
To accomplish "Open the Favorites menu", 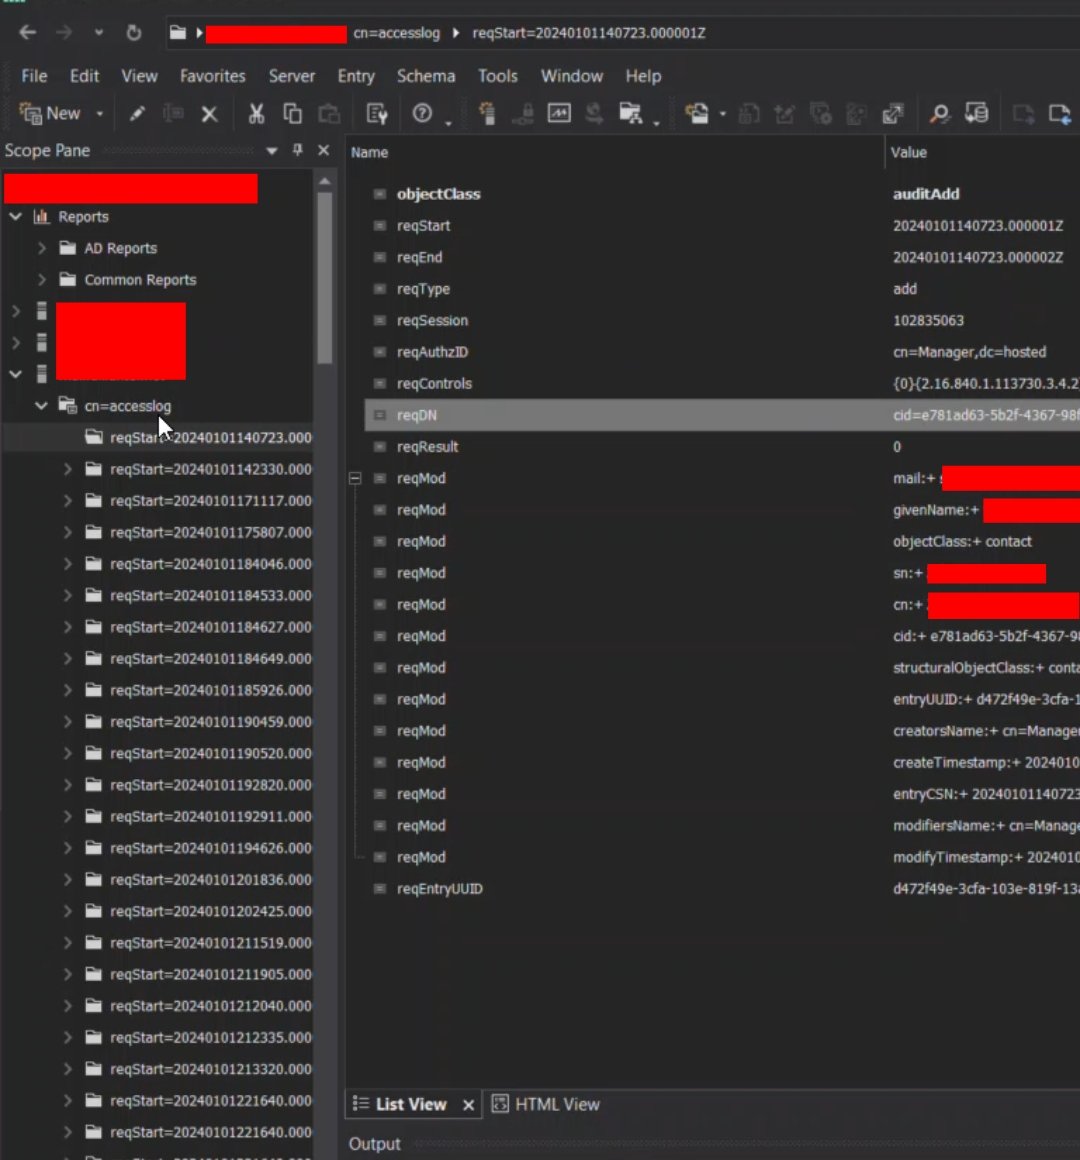I will pos(212,76).
